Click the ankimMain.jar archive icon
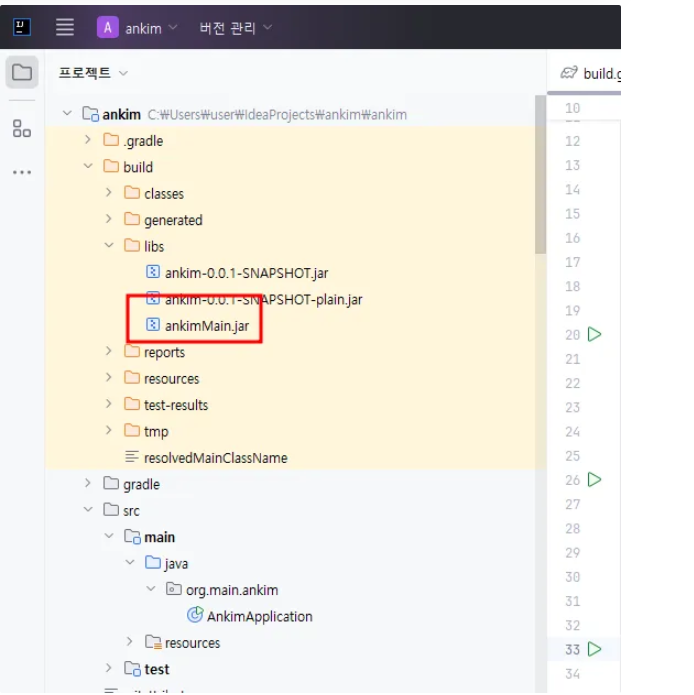Image resolution: width=694 pixels, height=695 pixels. tap(153, 324)
